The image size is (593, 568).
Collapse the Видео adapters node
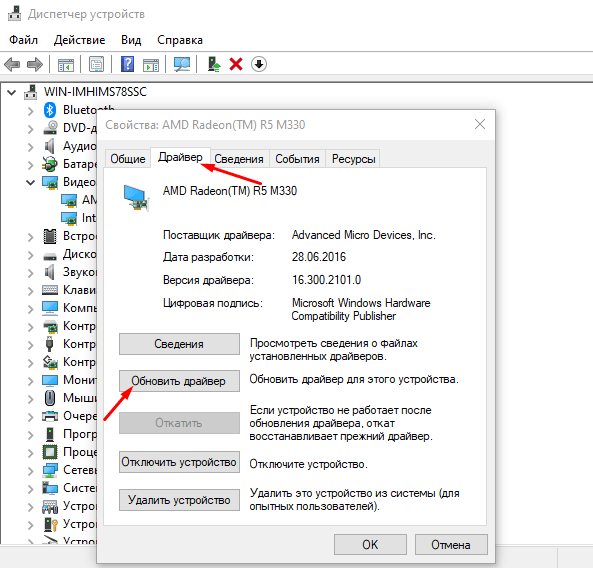(x=30, y=183)
